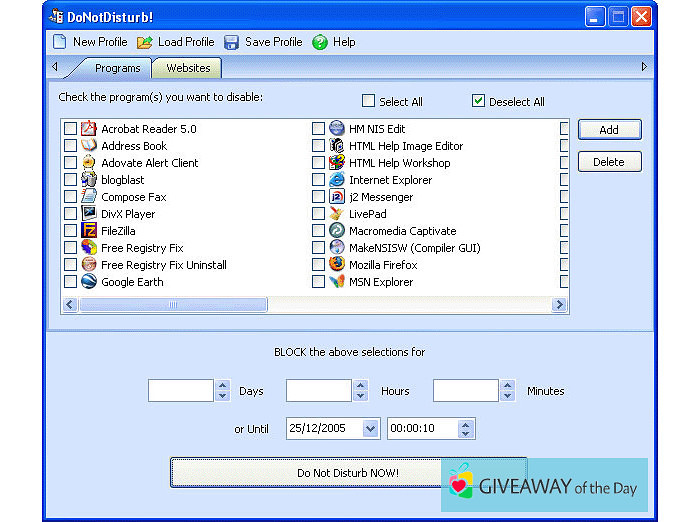The width and height of the screenshot is (700, 522).
Task: Check the Acrobat Reader 5.0 checkbox
Action: point(70,129)
